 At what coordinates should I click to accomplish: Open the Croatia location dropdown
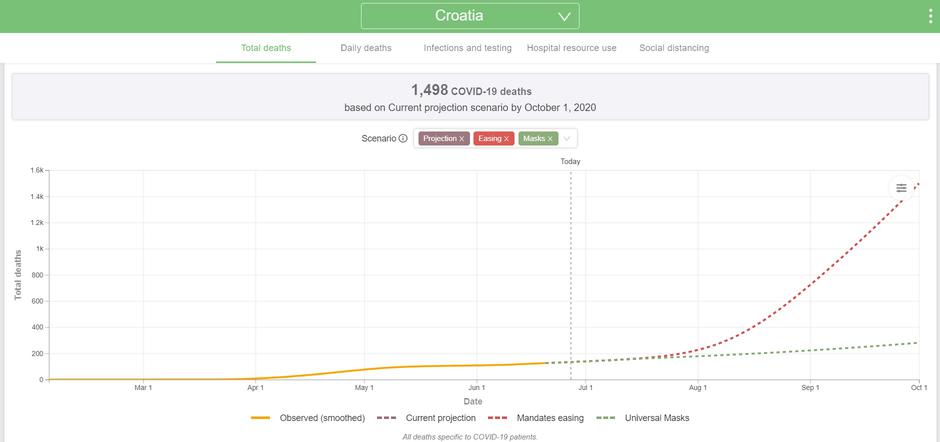click(469, 16)
